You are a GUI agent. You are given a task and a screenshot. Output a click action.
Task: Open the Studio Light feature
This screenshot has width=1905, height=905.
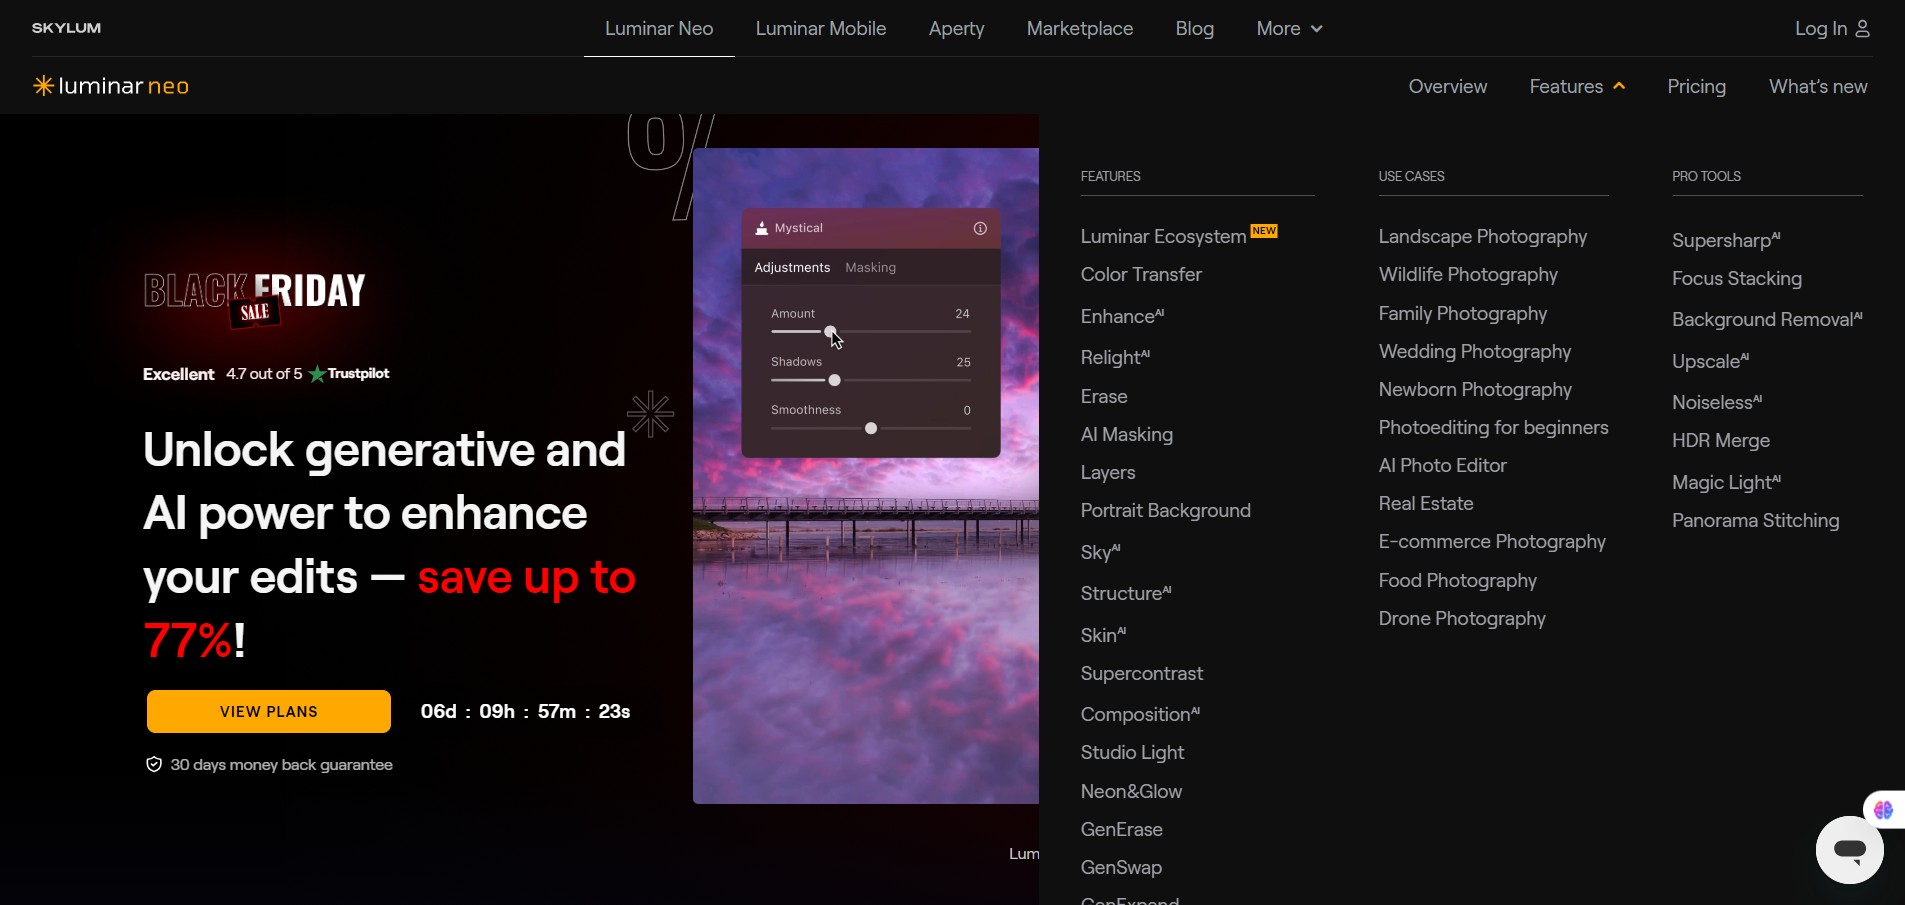[1132, 753]
